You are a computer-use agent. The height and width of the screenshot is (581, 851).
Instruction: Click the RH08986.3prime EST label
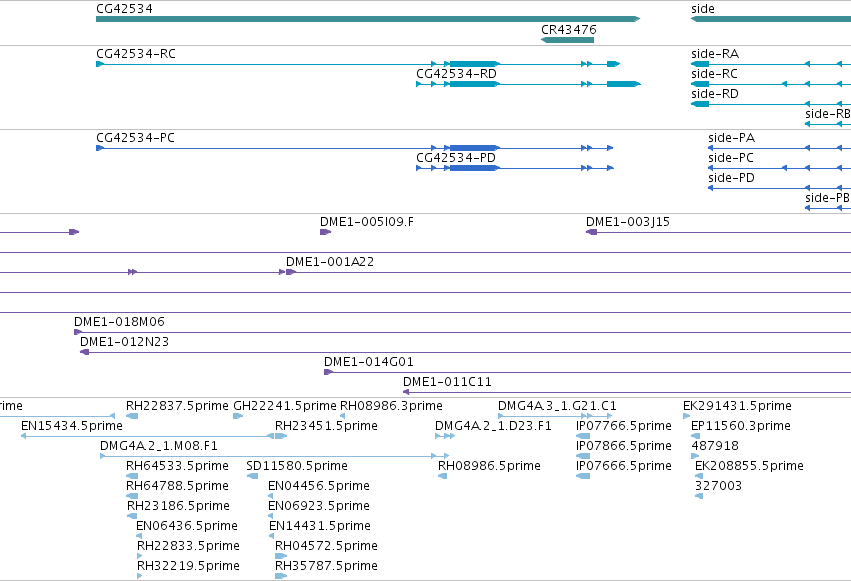[x=391, y=406]
